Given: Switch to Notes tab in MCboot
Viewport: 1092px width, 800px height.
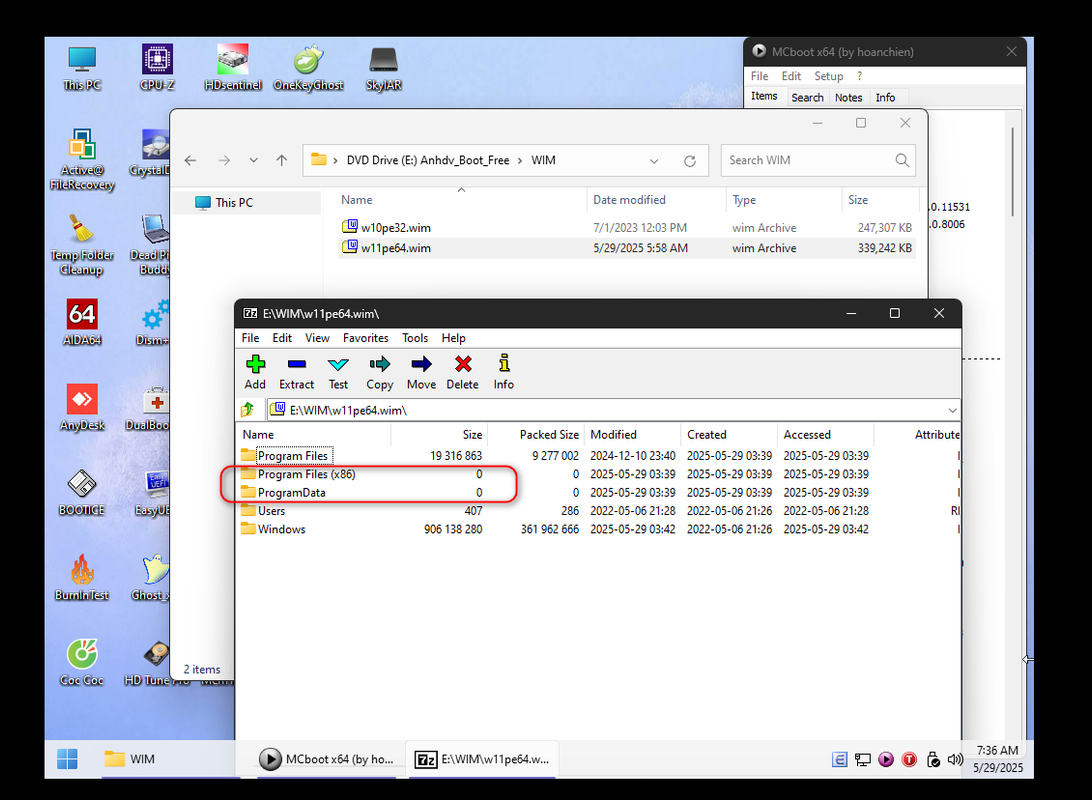Looking at the screenshot, I should coord(848,97).
